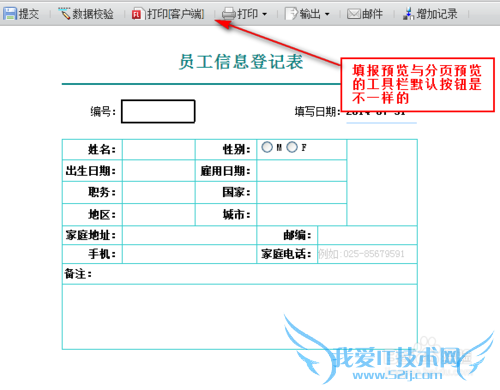Click the 雇用日期: label text
500x390 pixels.
point(225,171)
